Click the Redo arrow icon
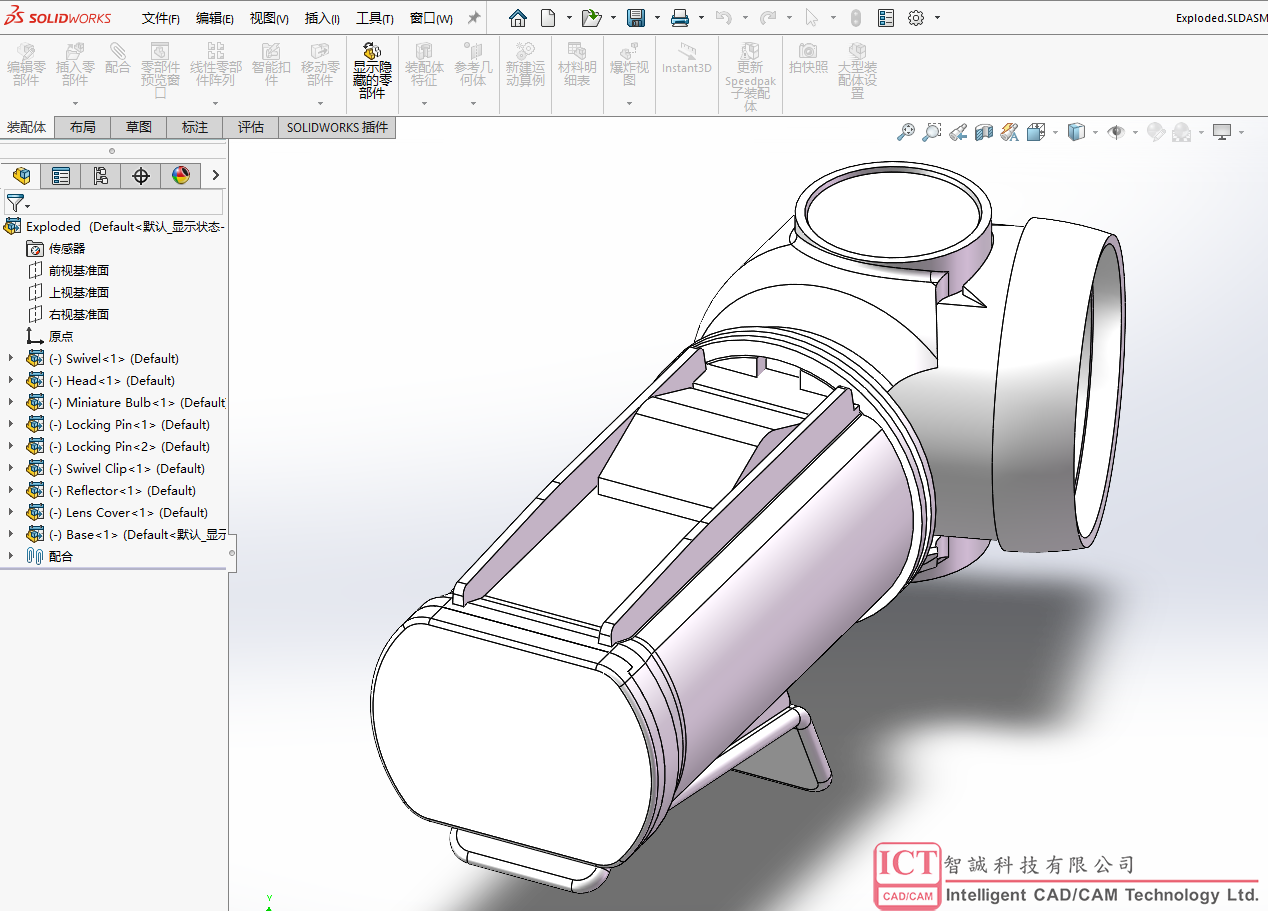 (x=768, y=18)
